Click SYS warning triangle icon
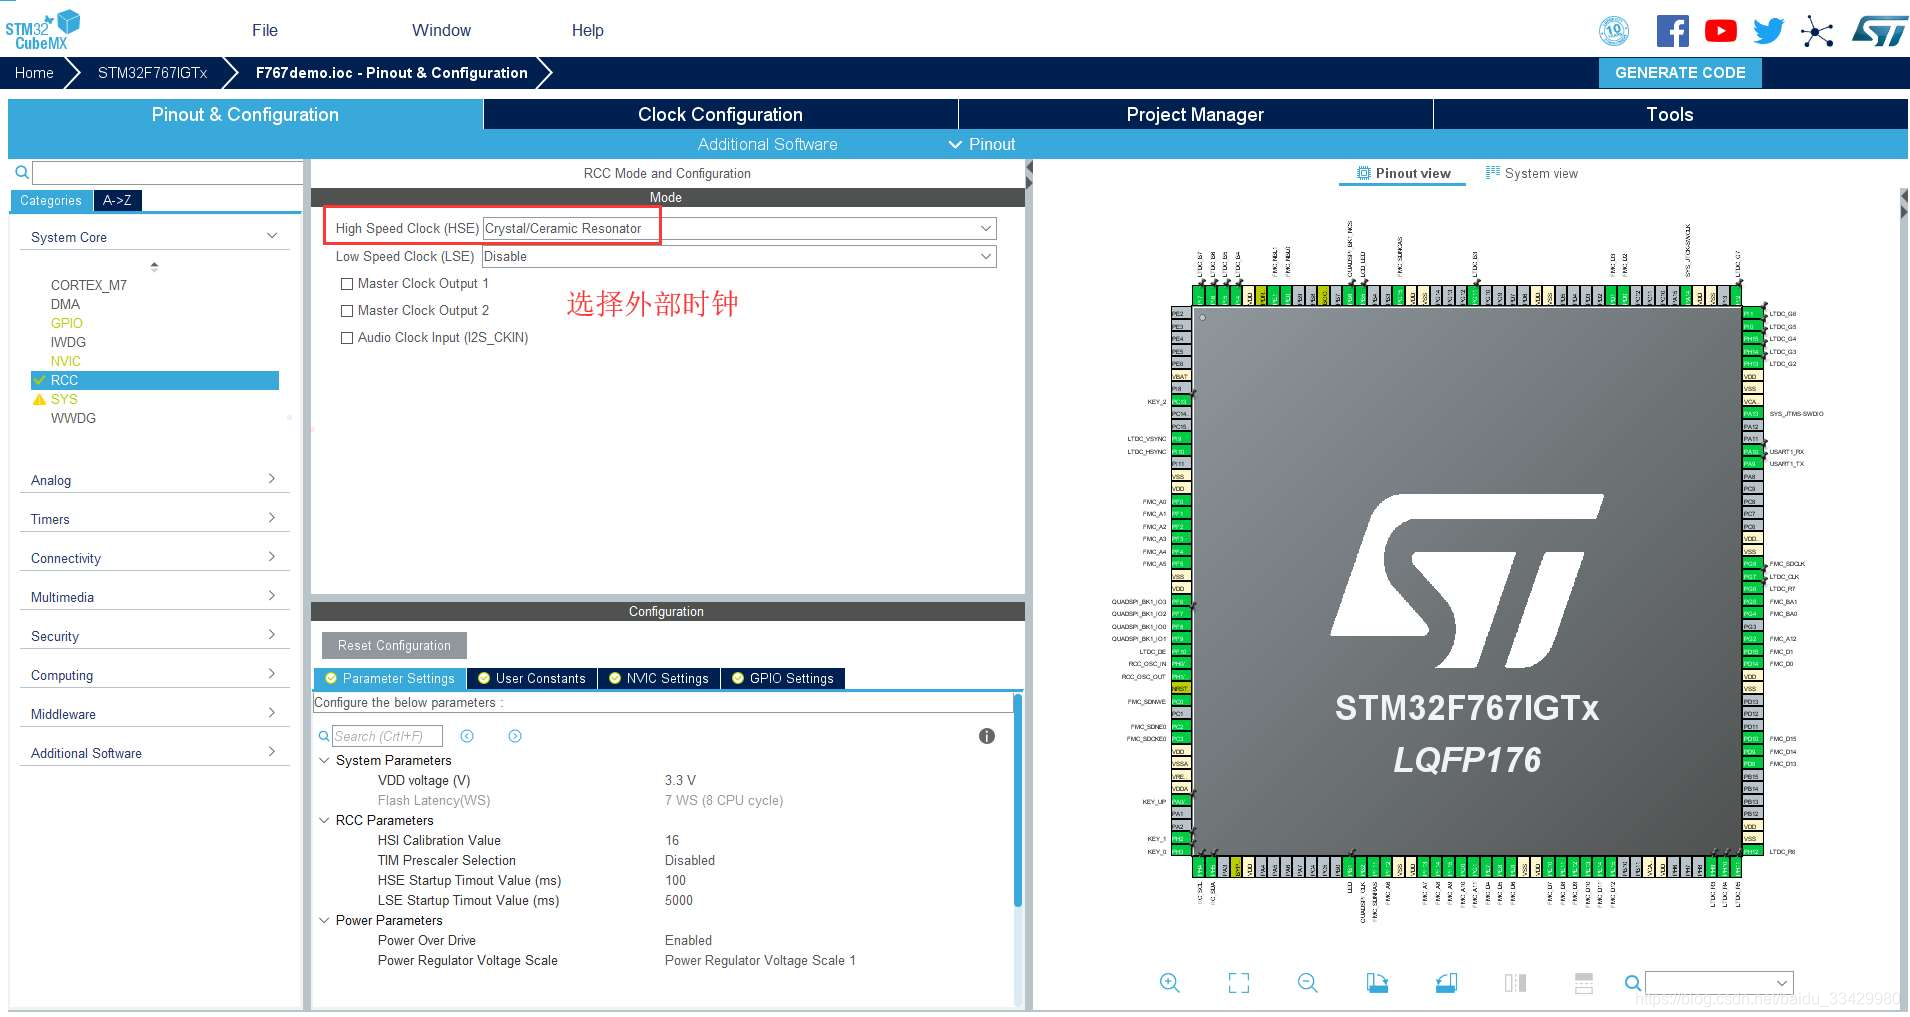The width and height of the screenshot is (1910, 1017). 40,399
